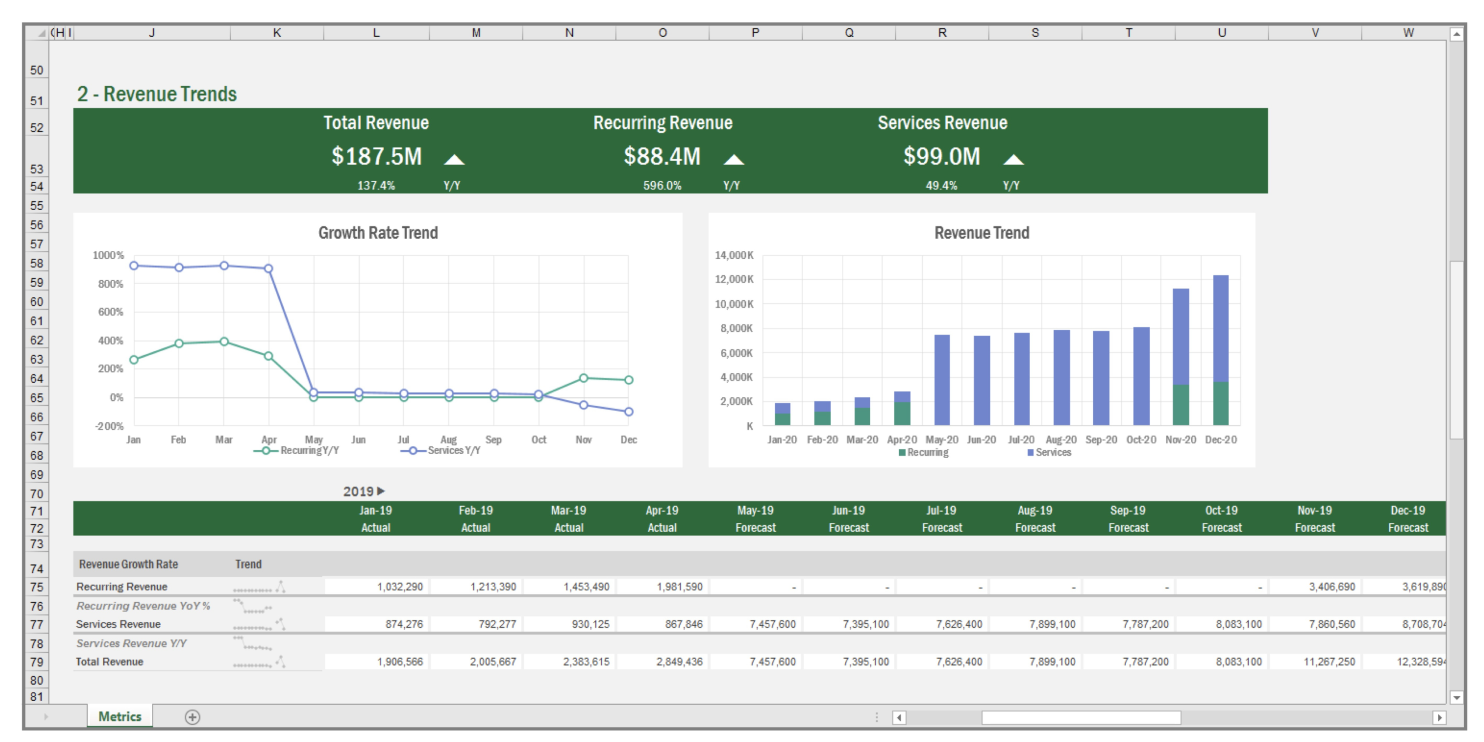Click the Select All corner triangle
1484x742 pixels.
tap(41, 33)
